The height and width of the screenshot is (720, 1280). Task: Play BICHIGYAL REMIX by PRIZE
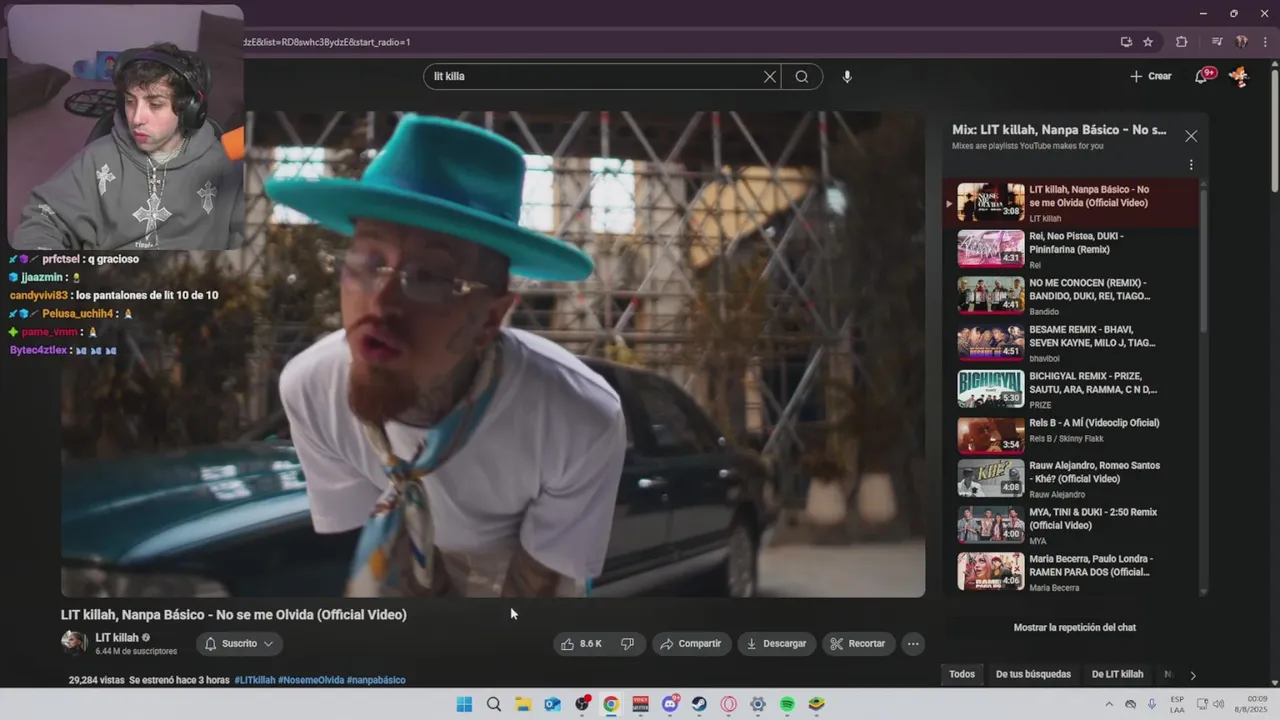pyautogui.click(x=1070, y=389)
